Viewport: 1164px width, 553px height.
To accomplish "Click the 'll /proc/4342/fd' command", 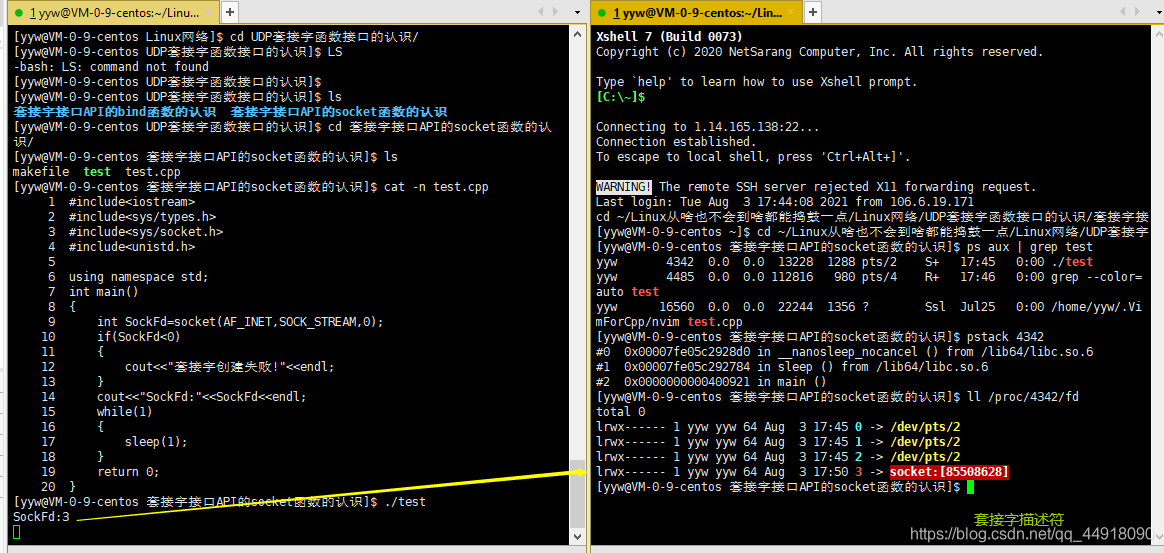I will pyautogui.click(x=1022, y=396).
